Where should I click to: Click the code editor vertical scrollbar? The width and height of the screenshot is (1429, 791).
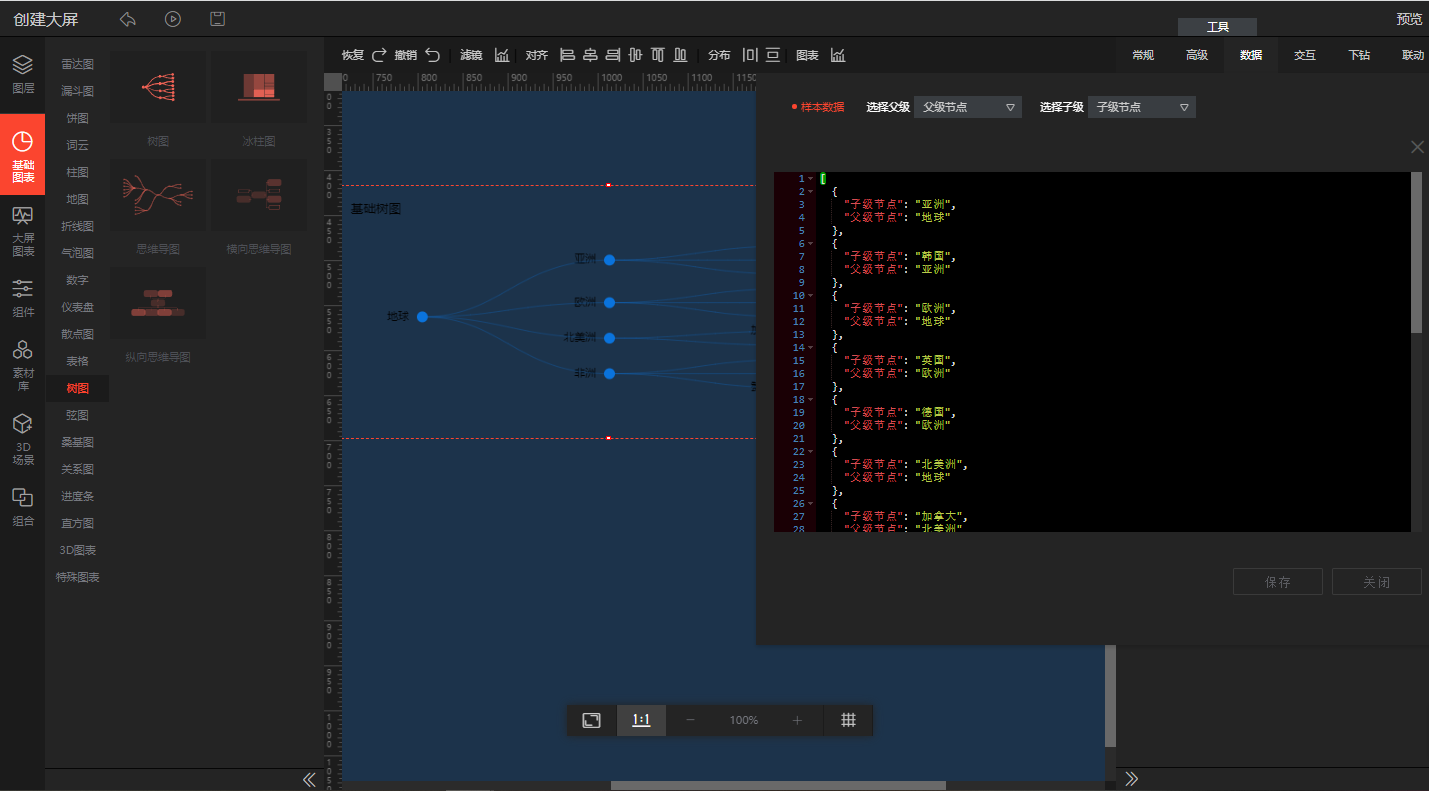coord(1416,252)
